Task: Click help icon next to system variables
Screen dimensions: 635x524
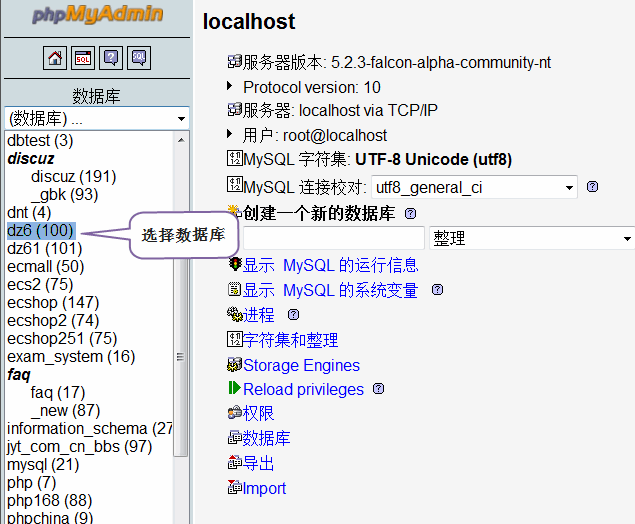Action: coord(437,290)
